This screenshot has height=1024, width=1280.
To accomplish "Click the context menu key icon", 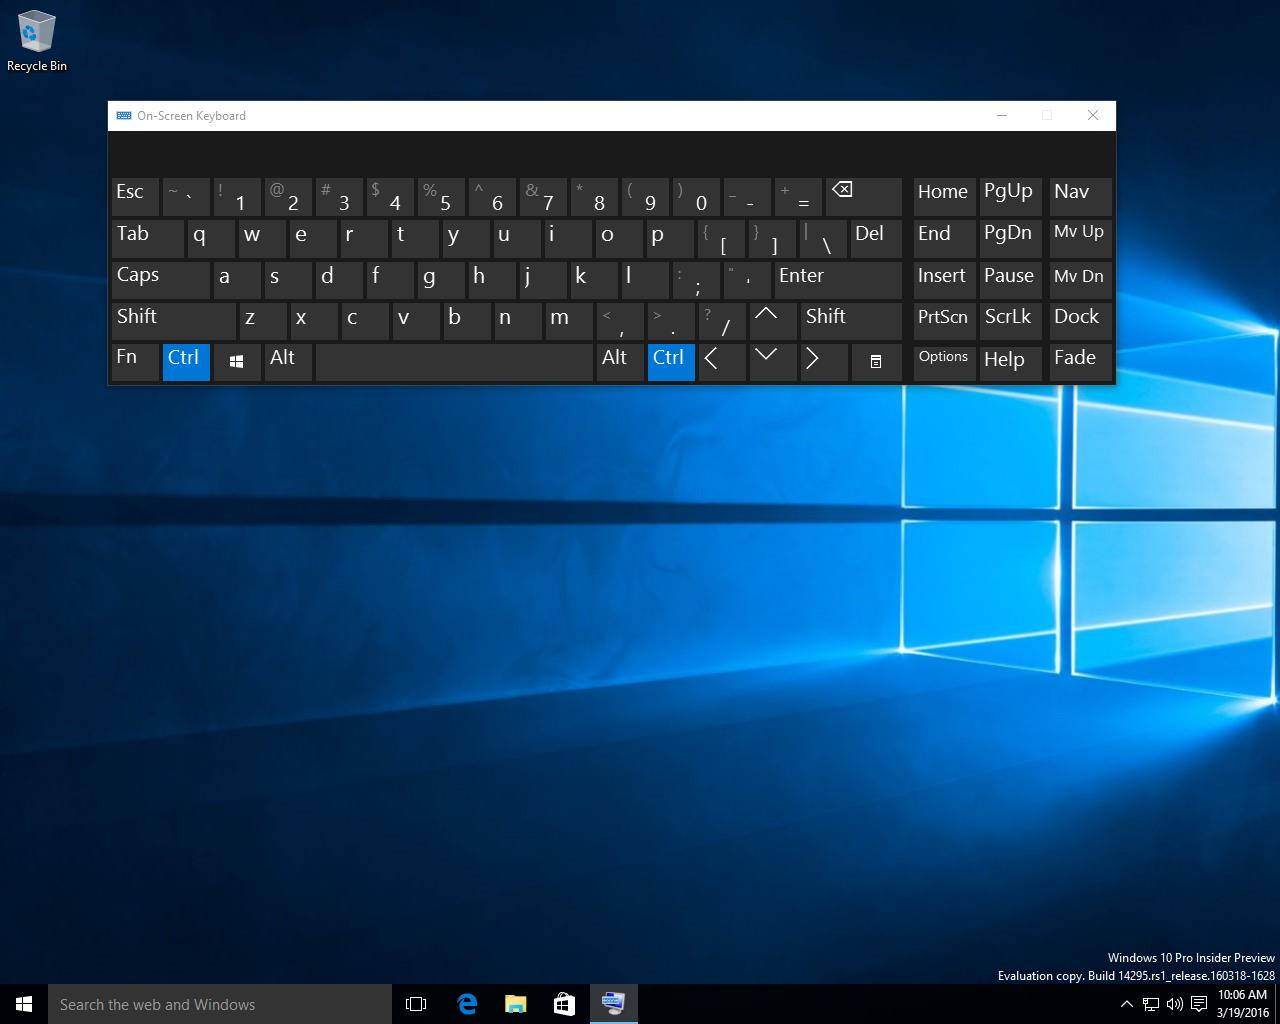I will coord(876,362).
